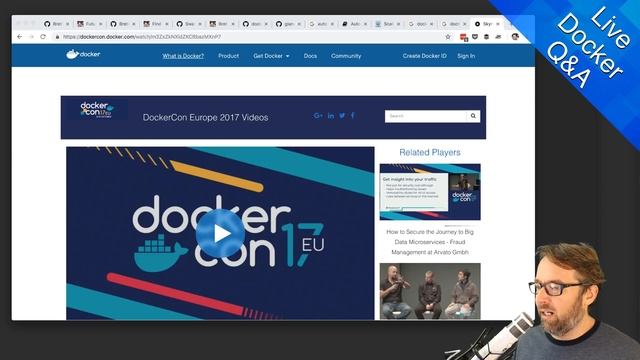Image resolution: width=640 pixels, height=360 pixels.
Task: Open the Chrome profile avatar
Action: pyautogui.click(x=515, y=37)
